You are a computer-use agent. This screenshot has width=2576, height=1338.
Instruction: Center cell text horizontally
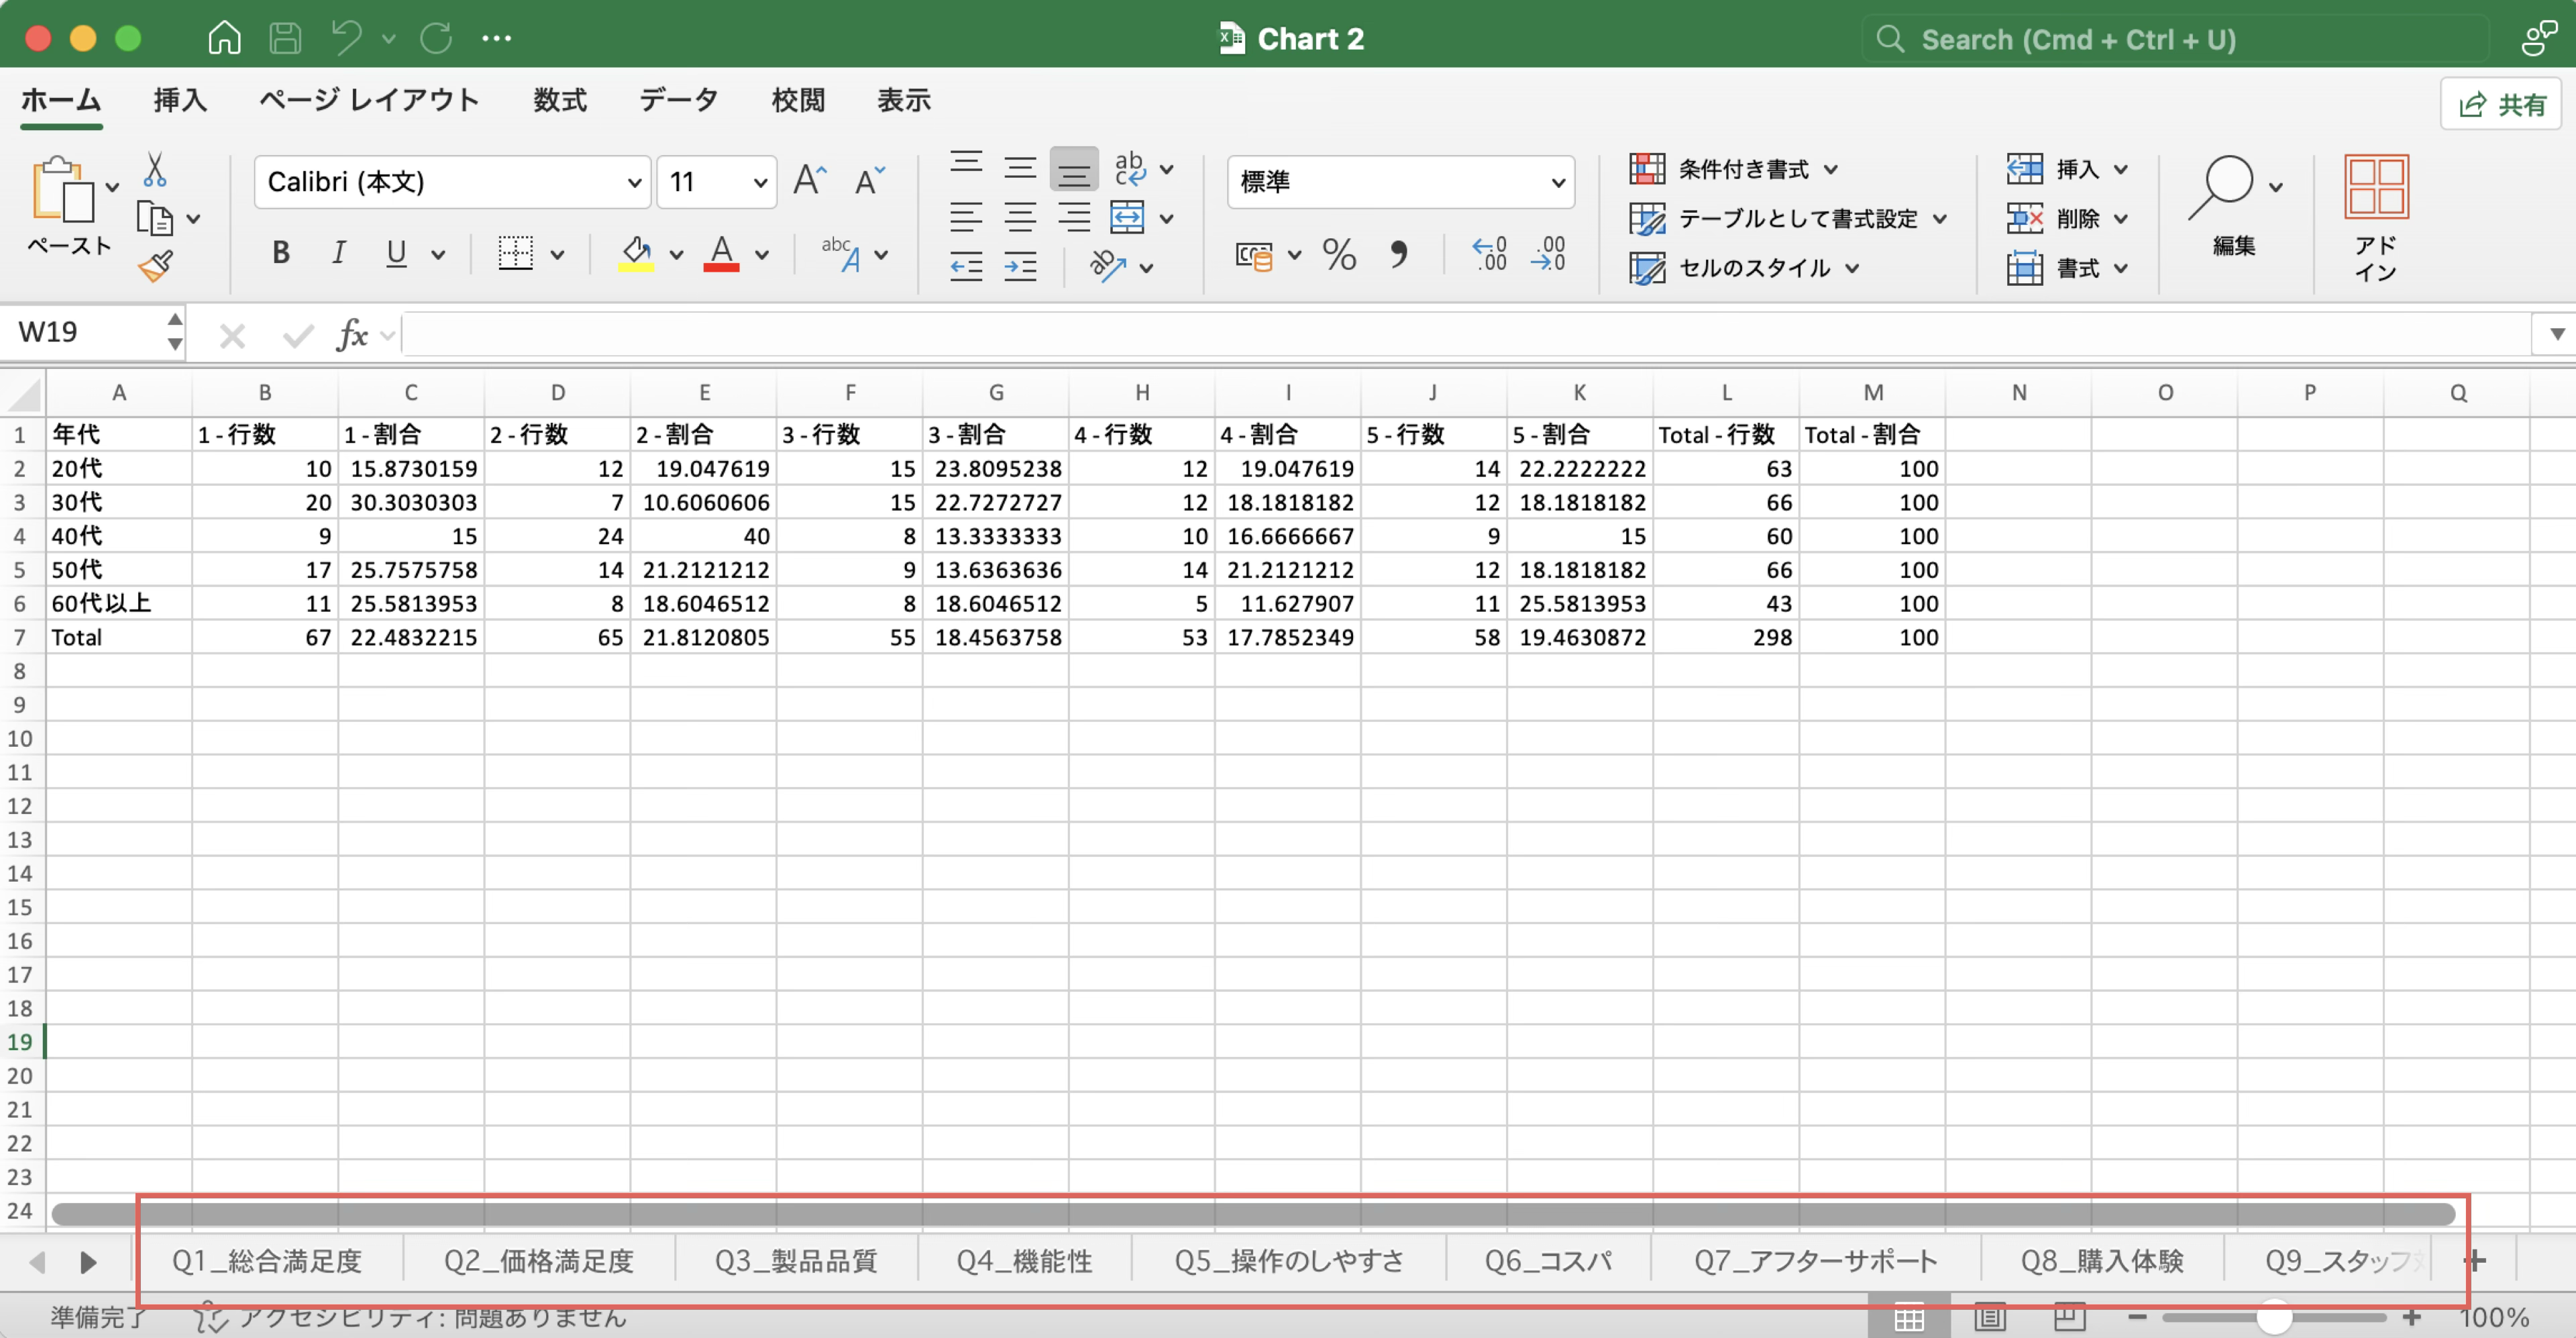[x=1020, y=217]
